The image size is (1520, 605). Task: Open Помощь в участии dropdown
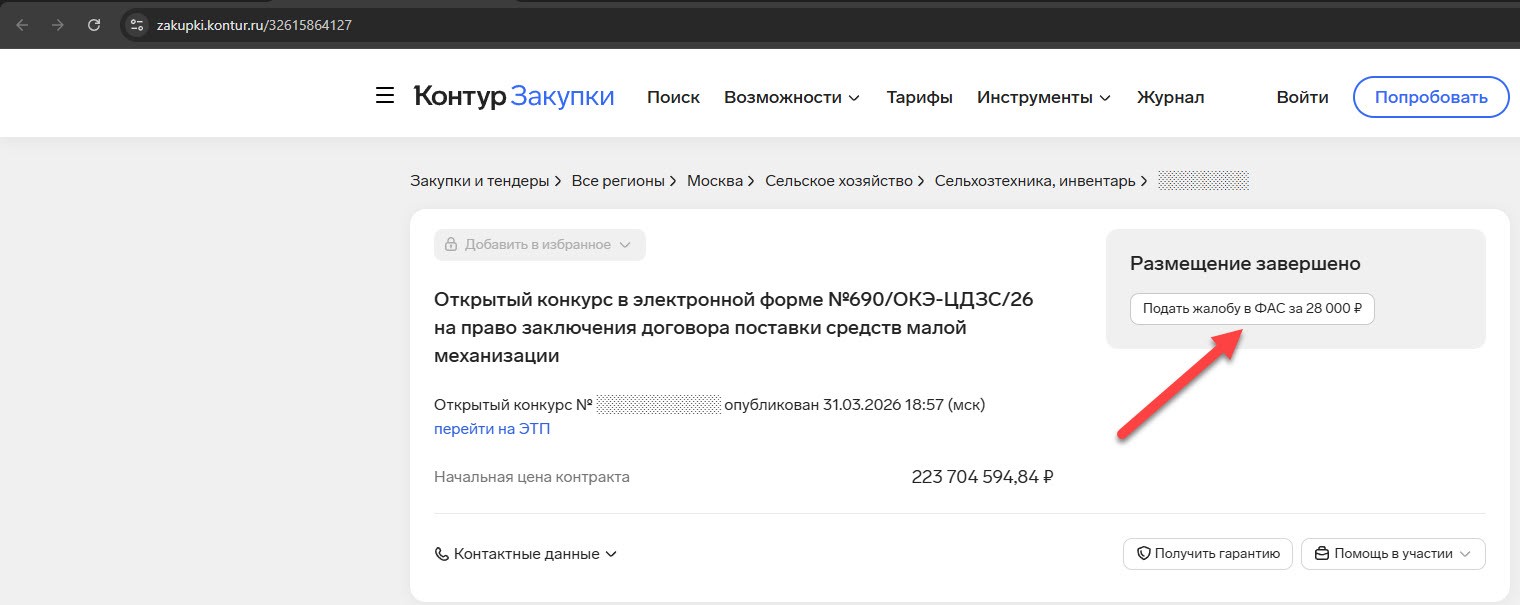(x=1393, y=554)
